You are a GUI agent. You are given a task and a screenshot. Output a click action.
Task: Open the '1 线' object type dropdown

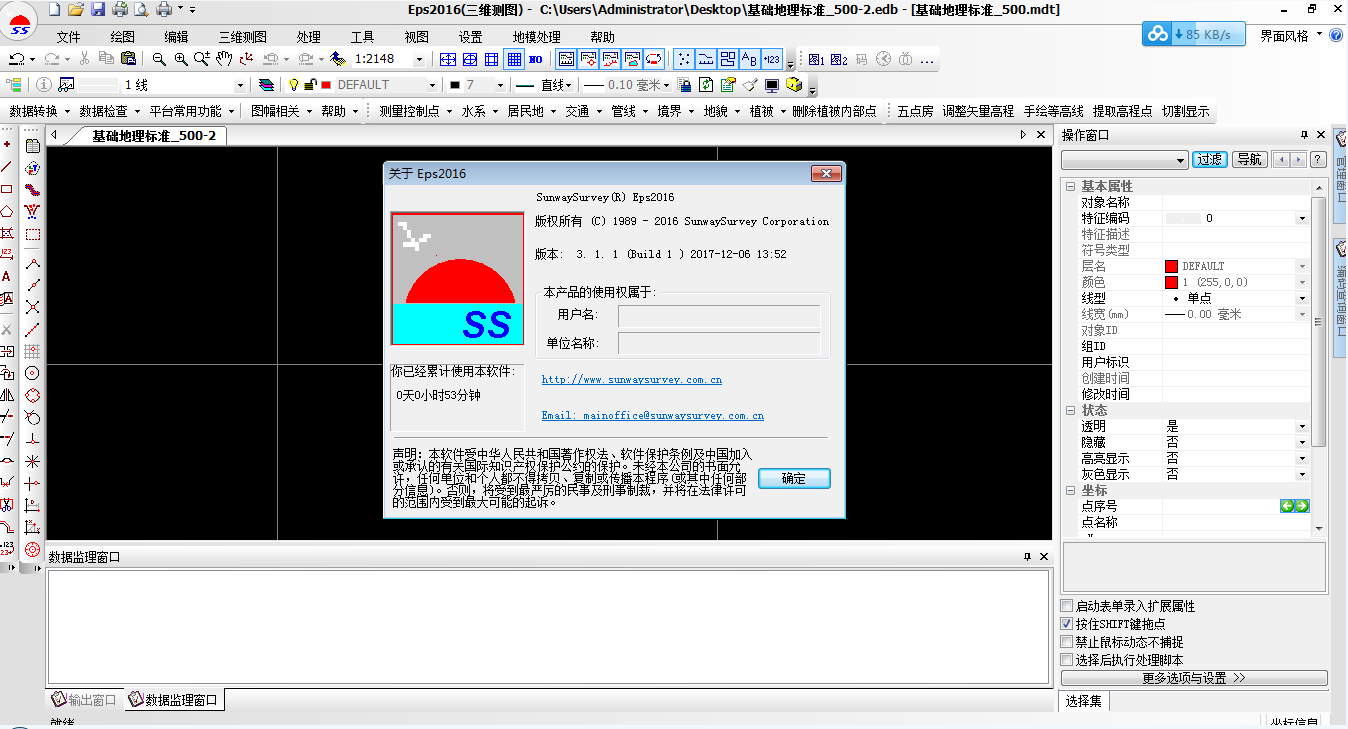239,85
